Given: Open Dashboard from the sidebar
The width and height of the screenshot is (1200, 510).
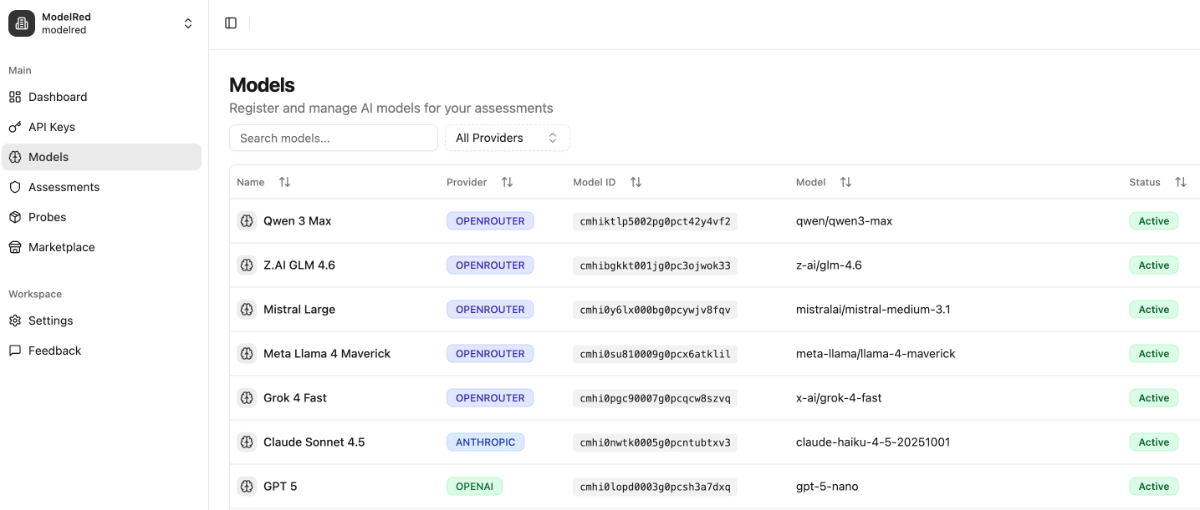Looking at the screenshot, I should (x=57, y=97).
